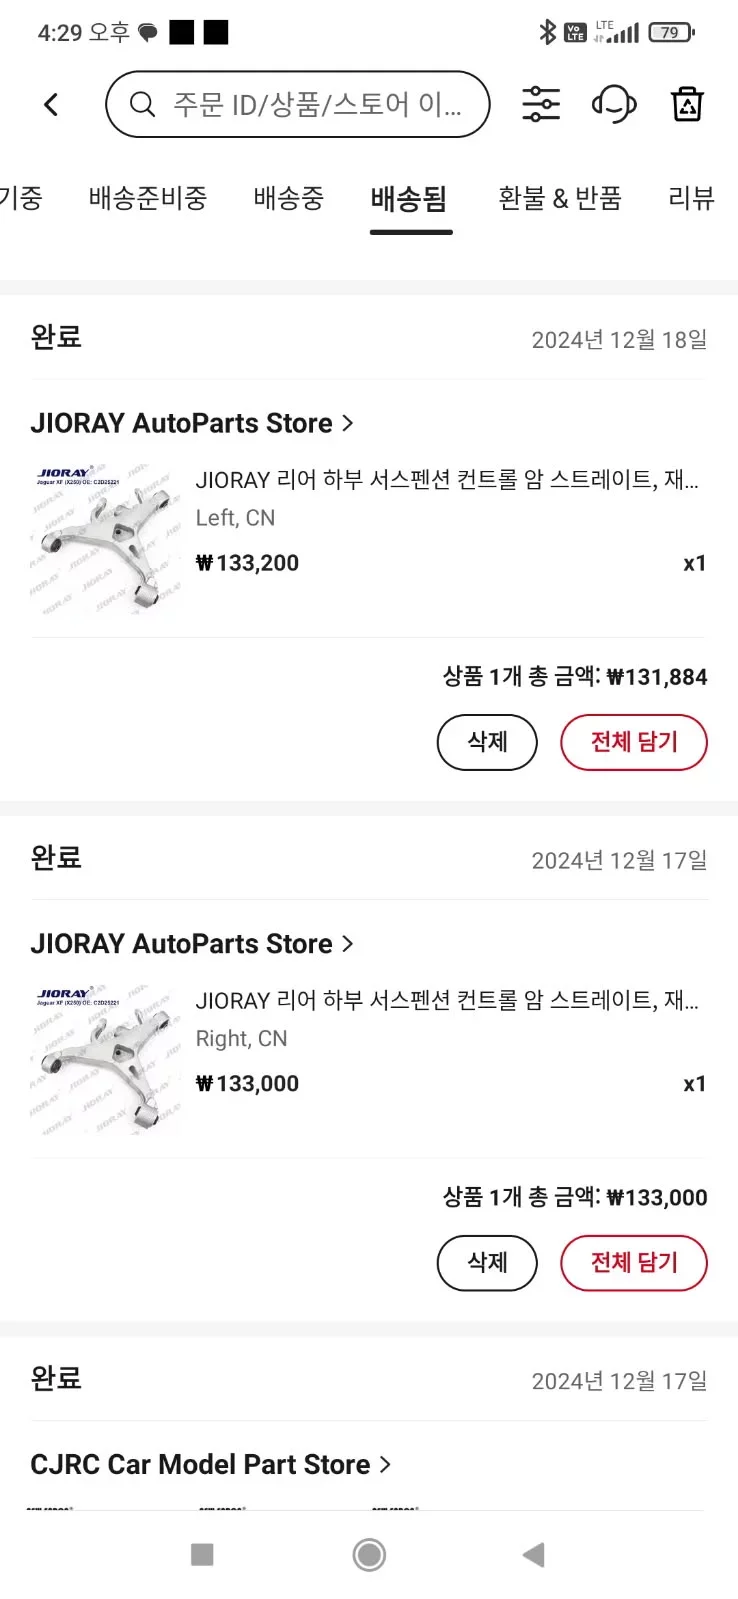Add all items of ₩131,884 order to cart
Image resolution: width=738 pixels, height=1599 pixels.
[634, 742]
